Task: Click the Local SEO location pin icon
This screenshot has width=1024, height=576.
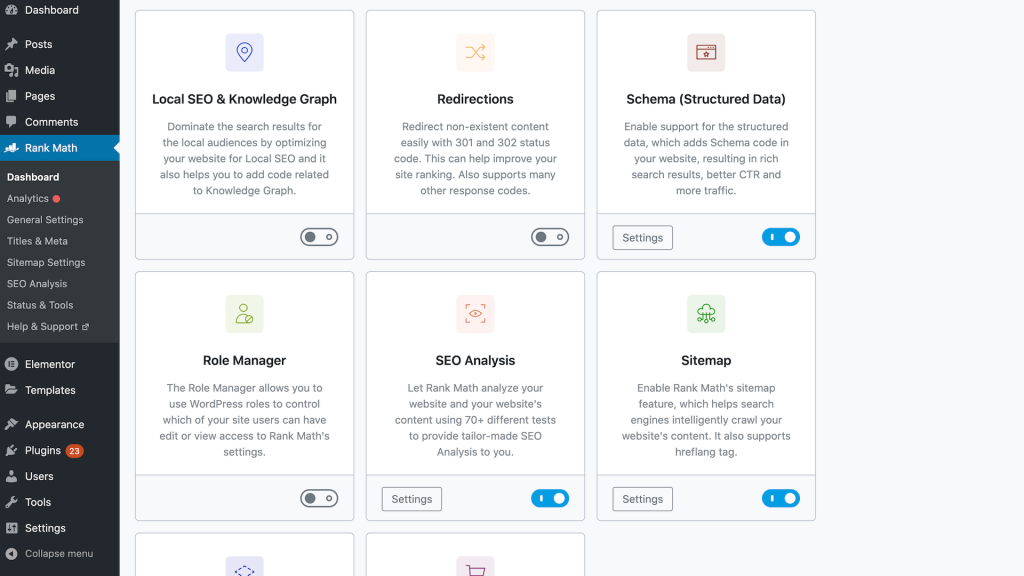Action: point(244,52)
